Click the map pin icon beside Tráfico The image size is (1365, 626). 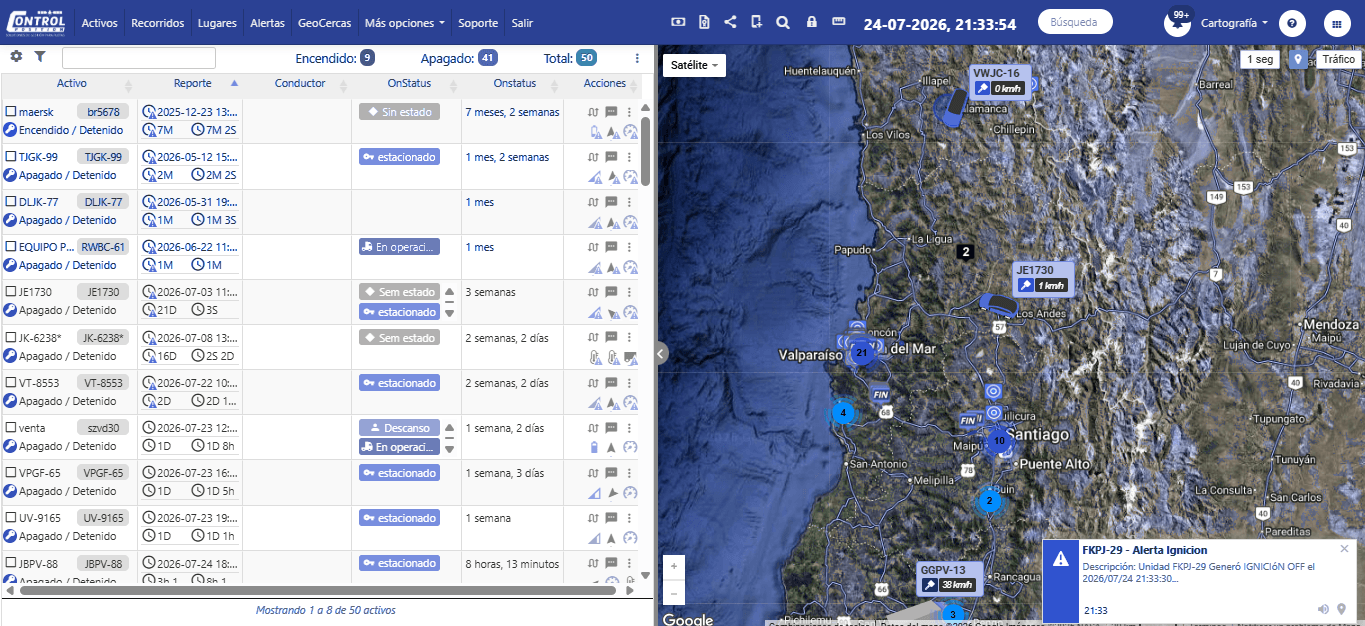[x=1298, y=59]
